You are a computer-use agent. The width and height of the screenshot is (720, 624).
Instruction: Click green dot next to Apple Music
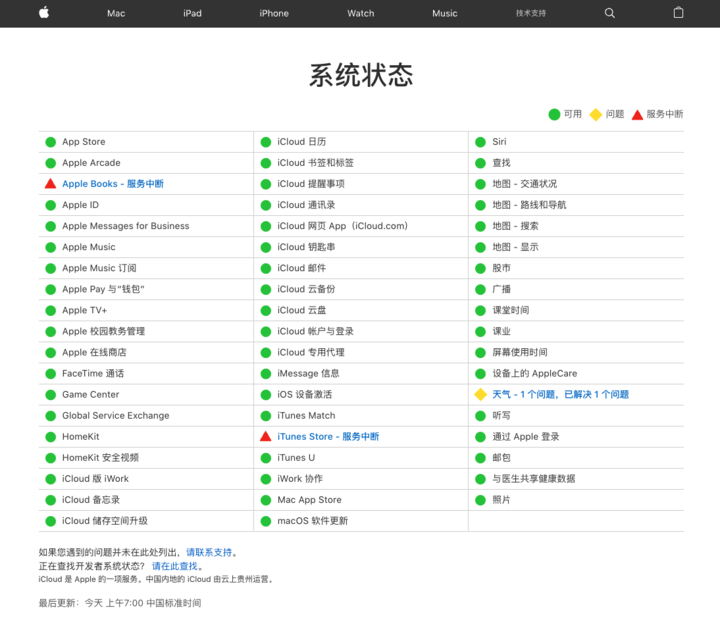click(51, 247)
